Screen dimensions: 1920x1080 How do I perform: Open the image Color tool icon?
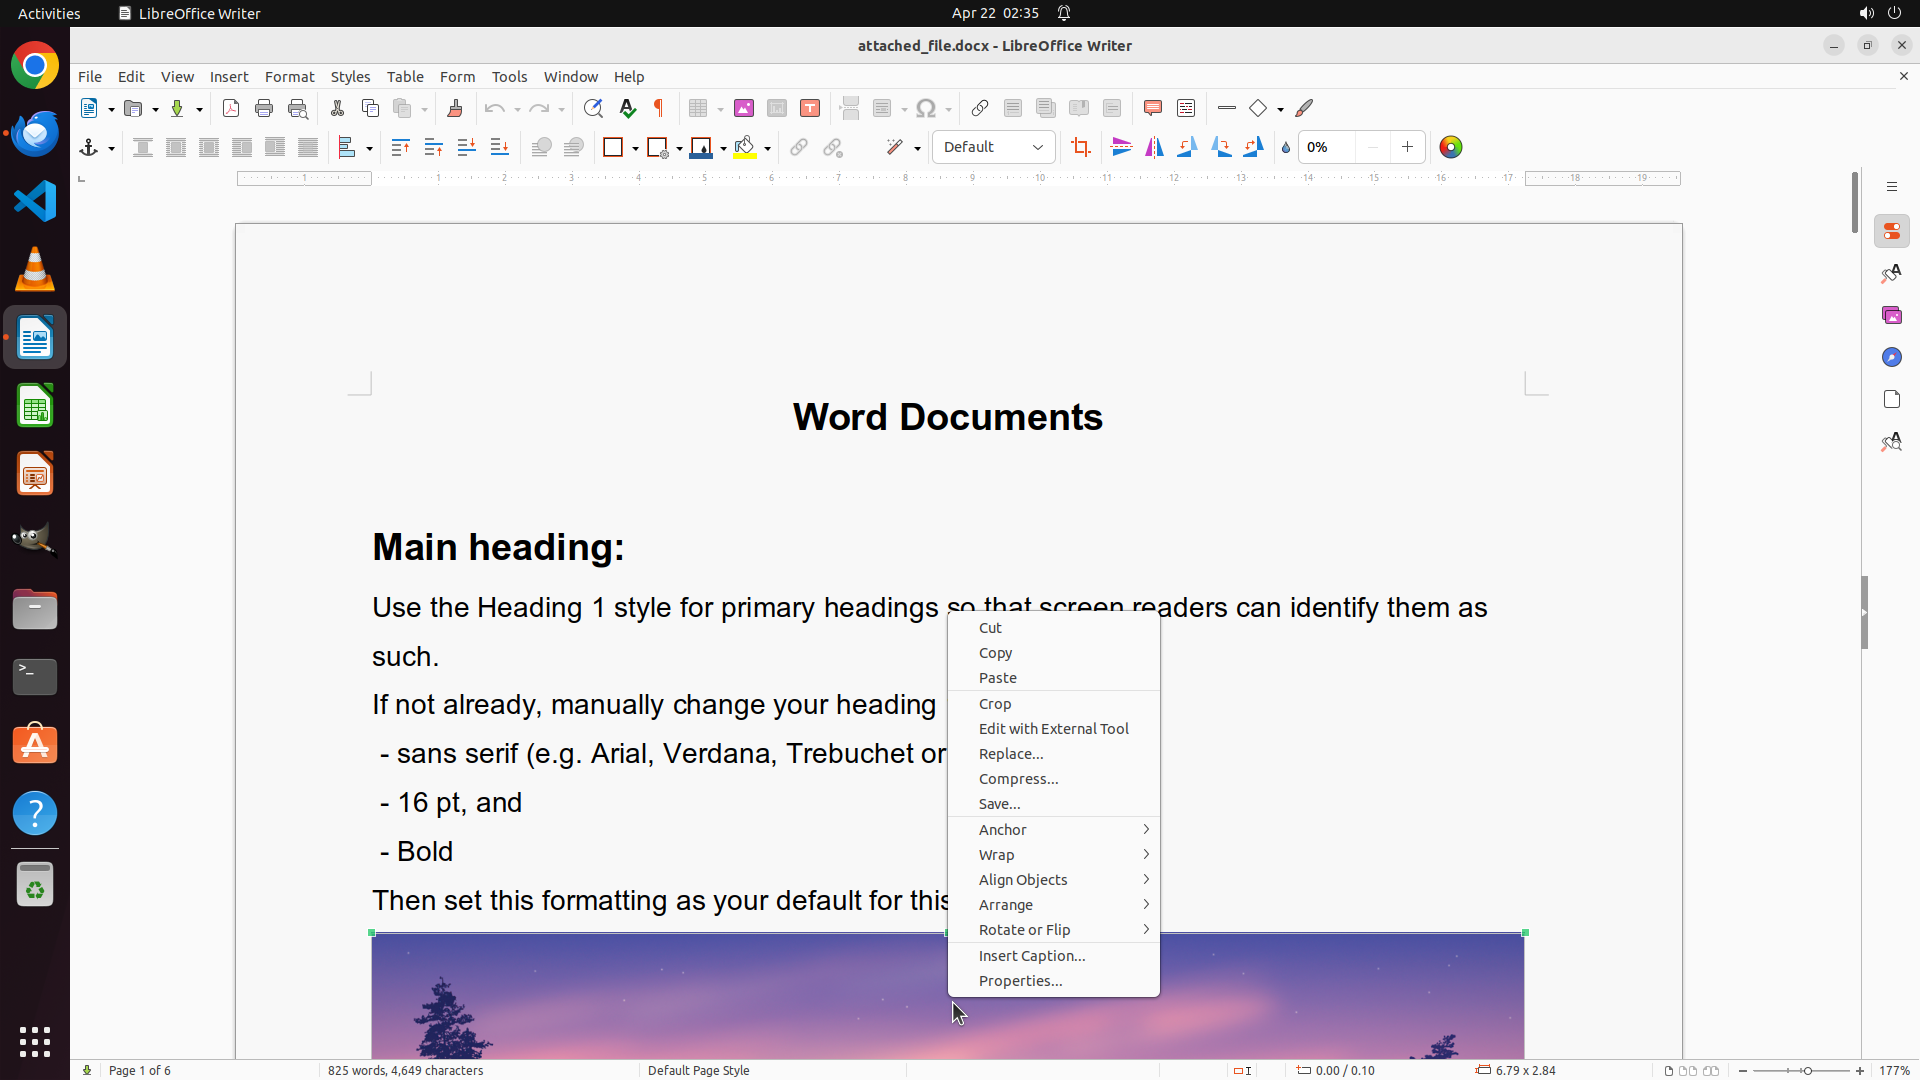[x=1450, y=148]
